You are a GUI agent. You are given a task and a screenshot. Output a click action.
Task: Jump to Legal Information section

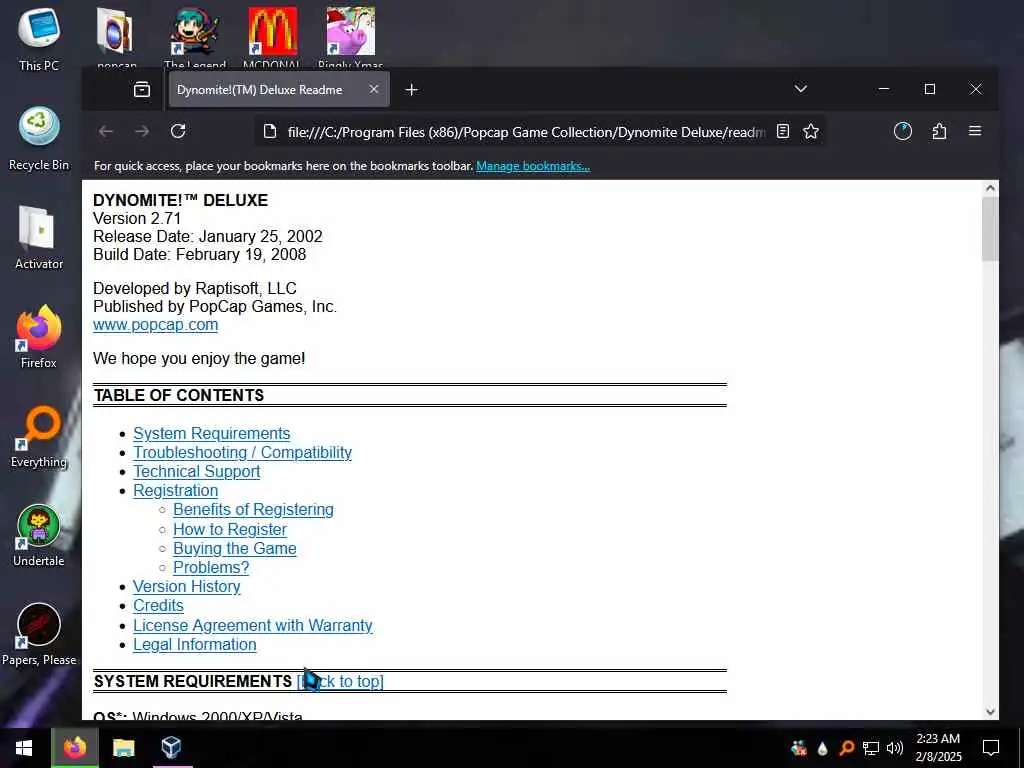(x=195, y=645)
